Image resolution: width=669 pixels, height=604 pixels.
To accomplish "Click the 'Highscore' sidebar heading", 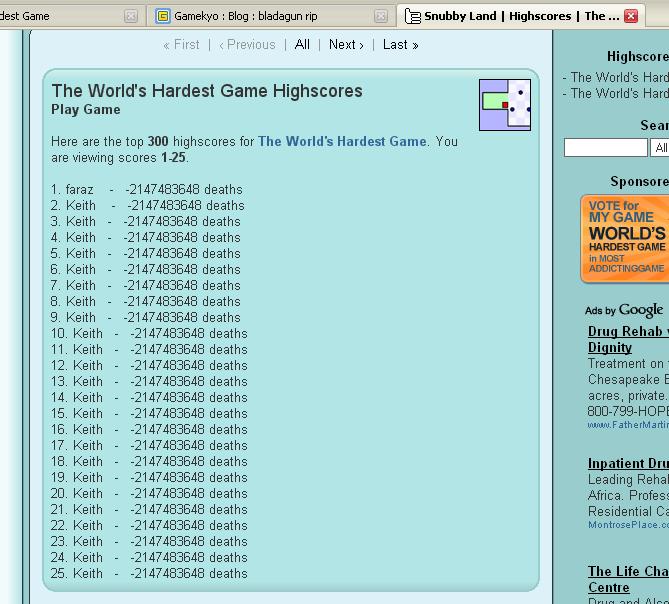I will pos(638,56).
